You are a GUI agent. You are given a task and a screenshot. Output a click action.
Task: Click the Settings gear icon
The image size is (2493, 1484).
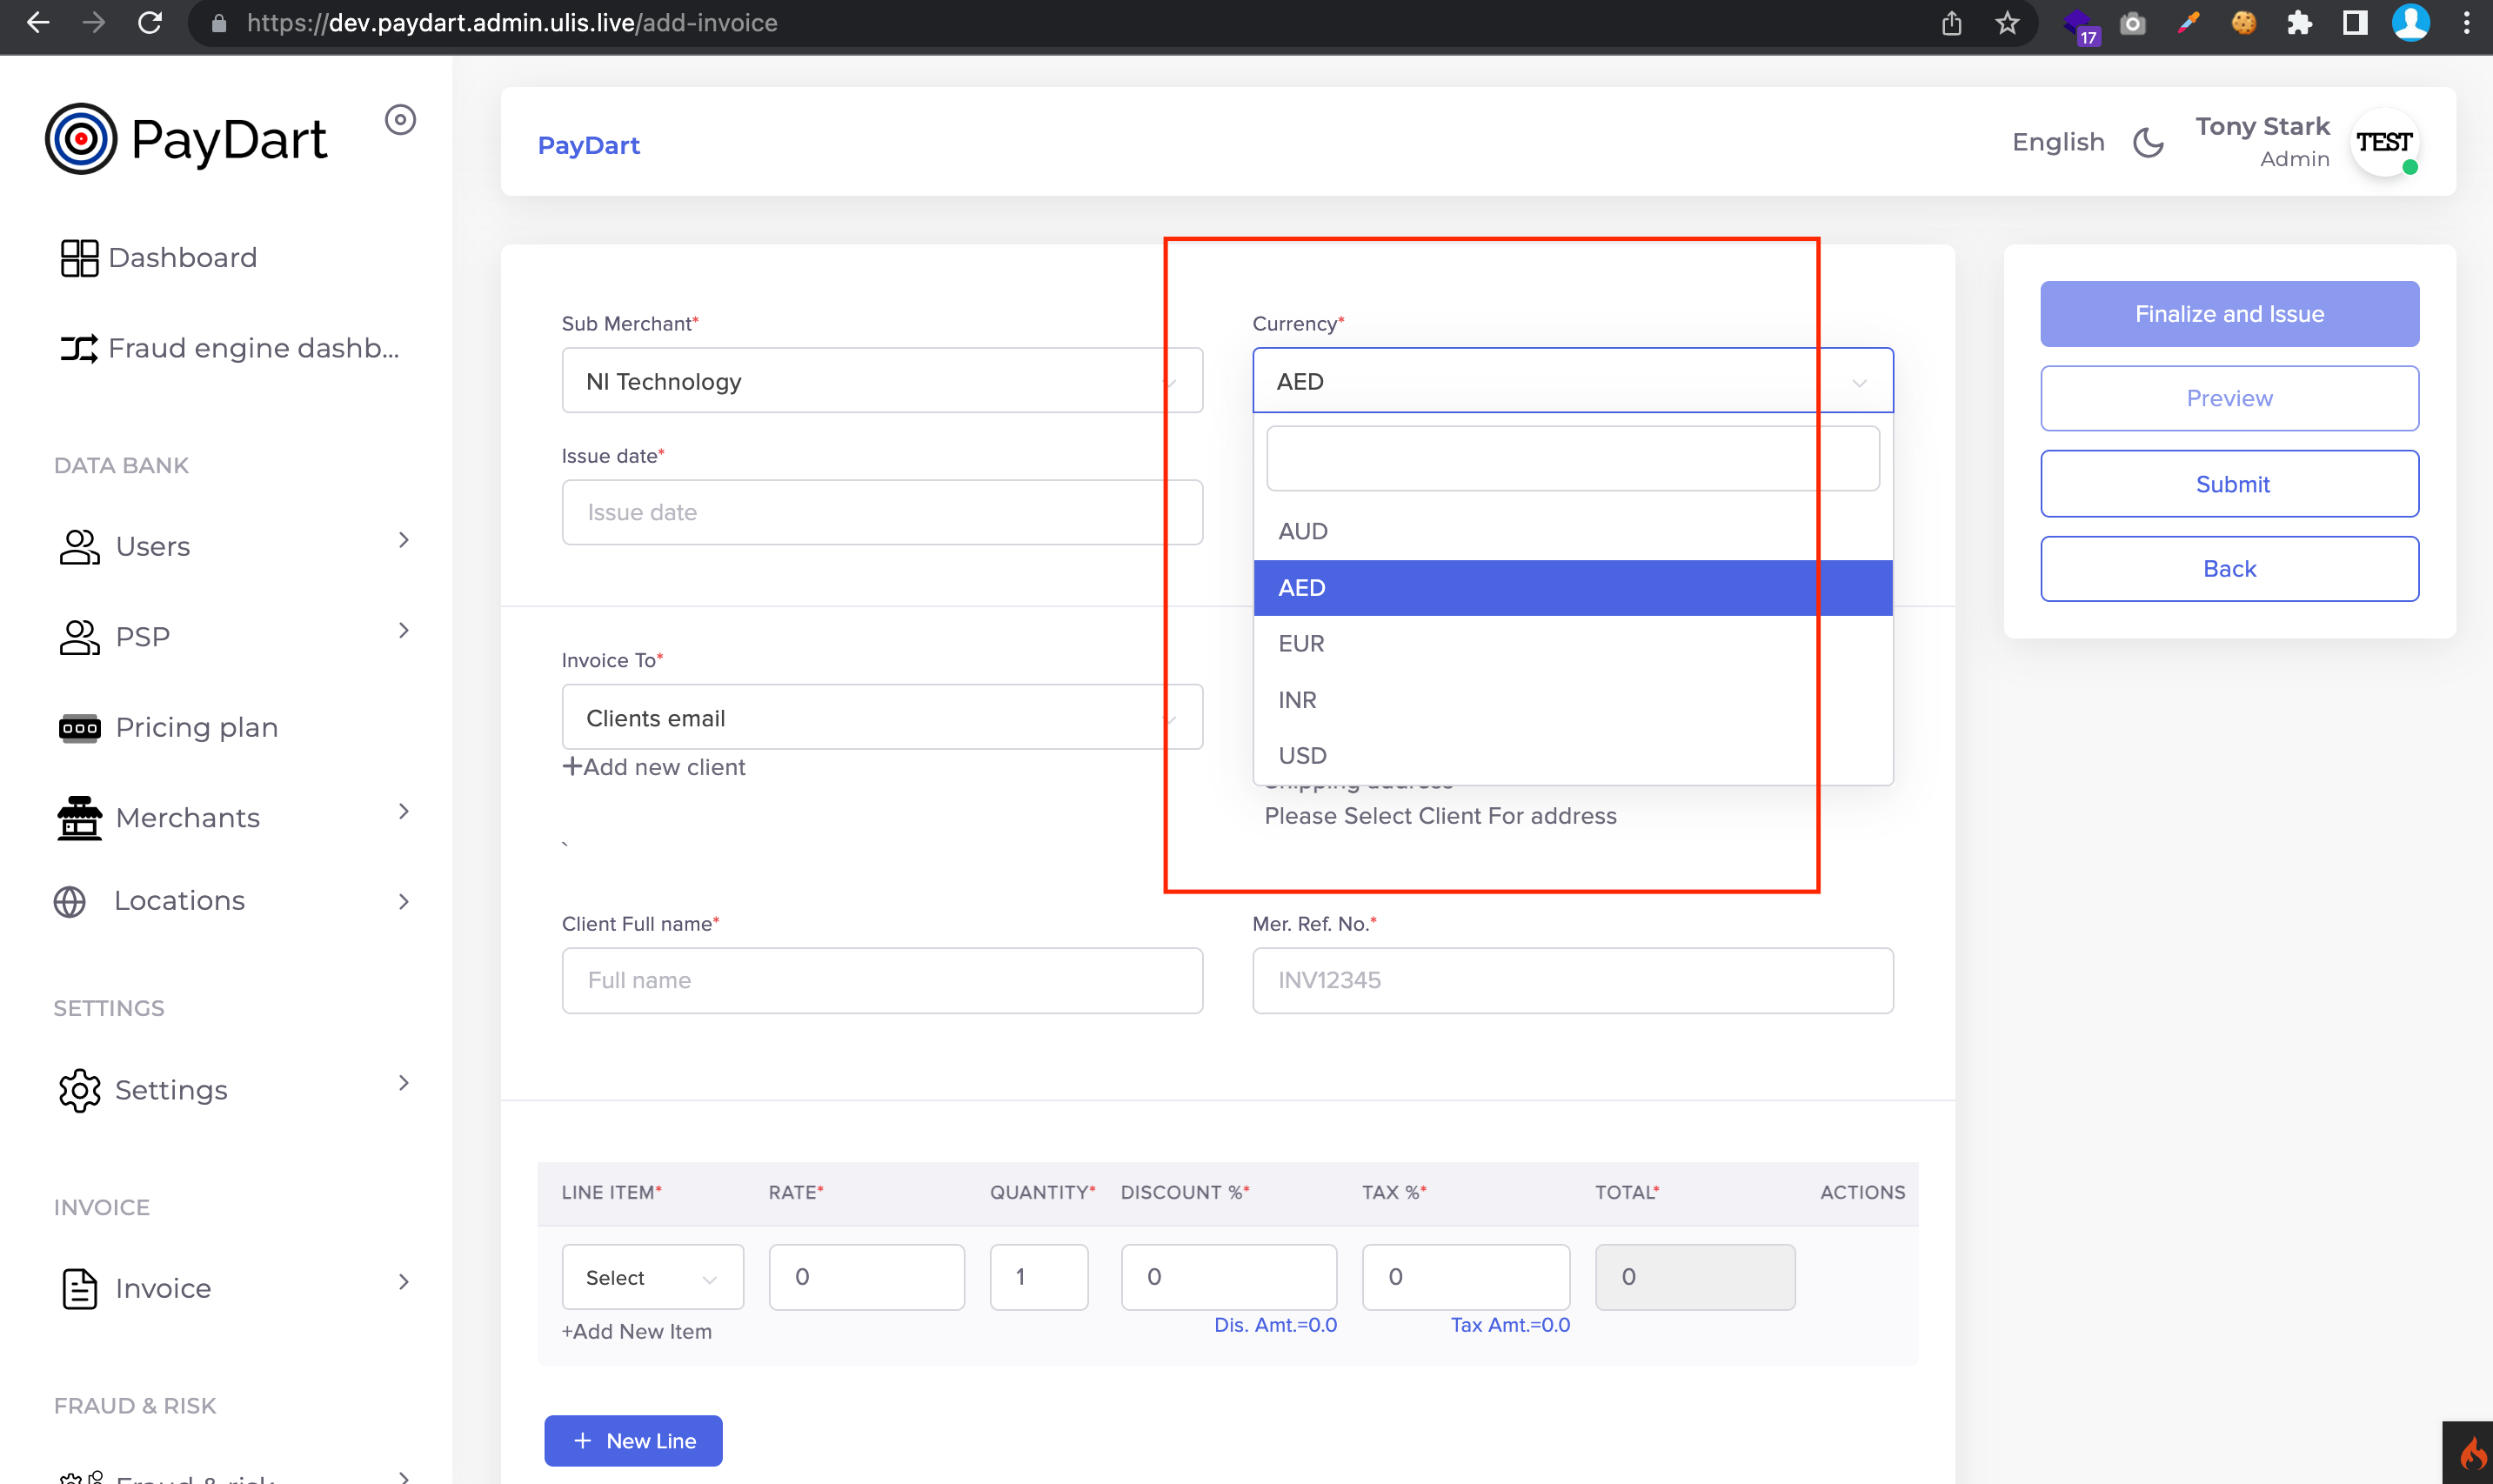coord(79,1090)
